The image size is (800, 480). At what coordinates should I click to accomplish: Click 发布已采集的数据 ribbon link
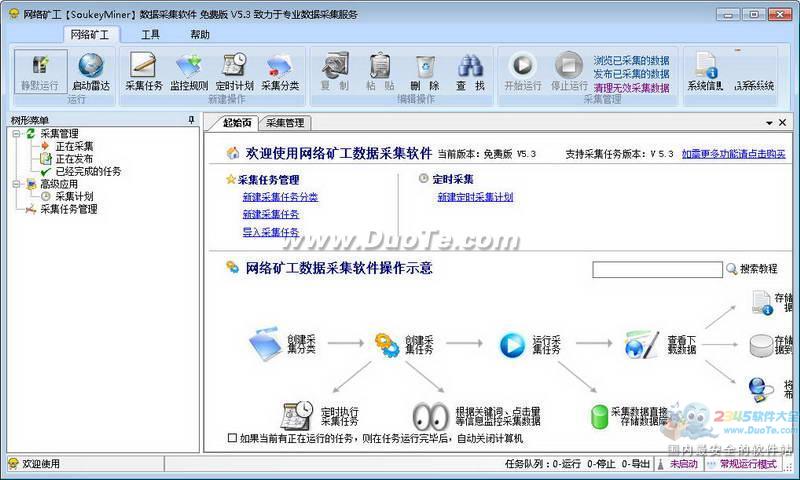[631, 74]
